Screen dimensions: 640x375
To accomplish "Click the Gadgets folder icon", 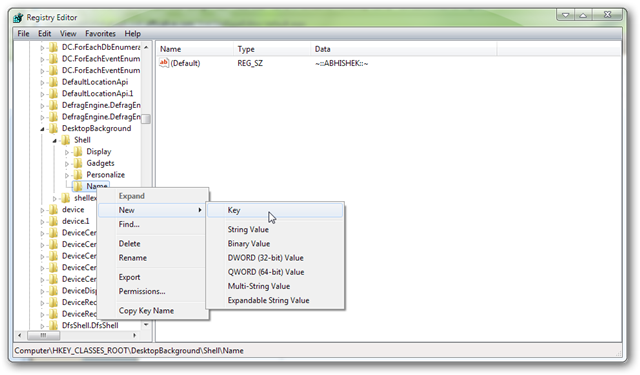I will coord(78,163).
